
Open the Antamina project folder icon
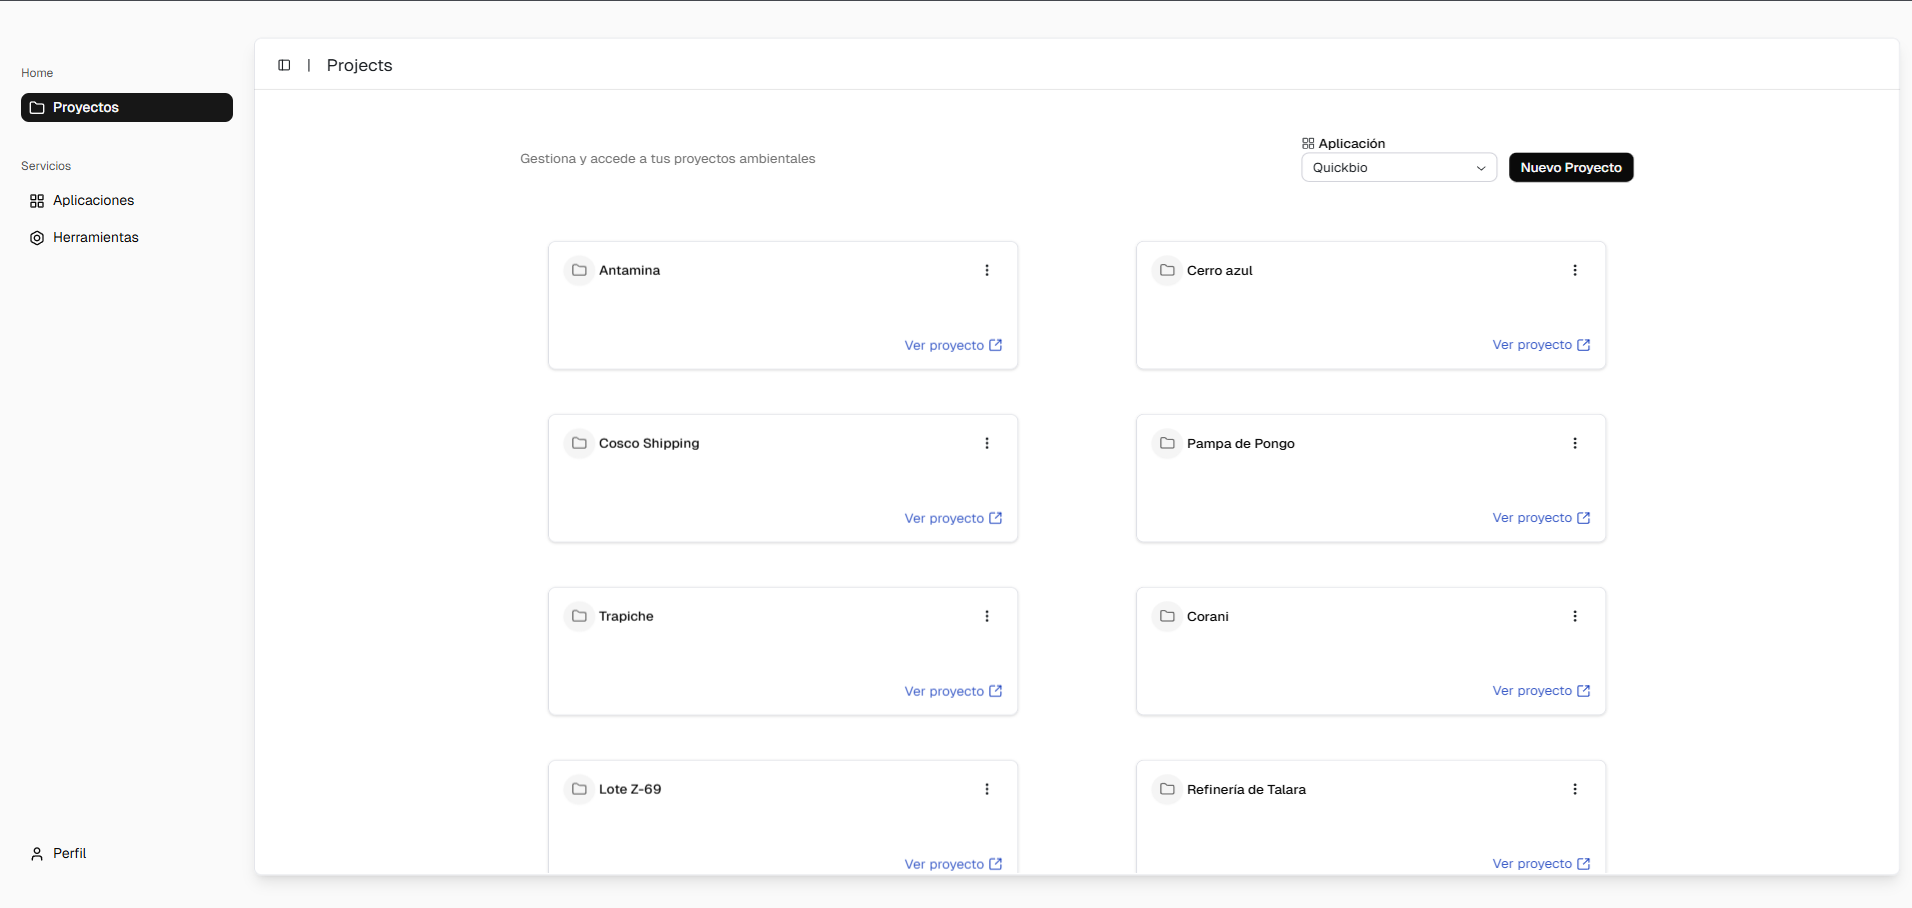(580, 270)
